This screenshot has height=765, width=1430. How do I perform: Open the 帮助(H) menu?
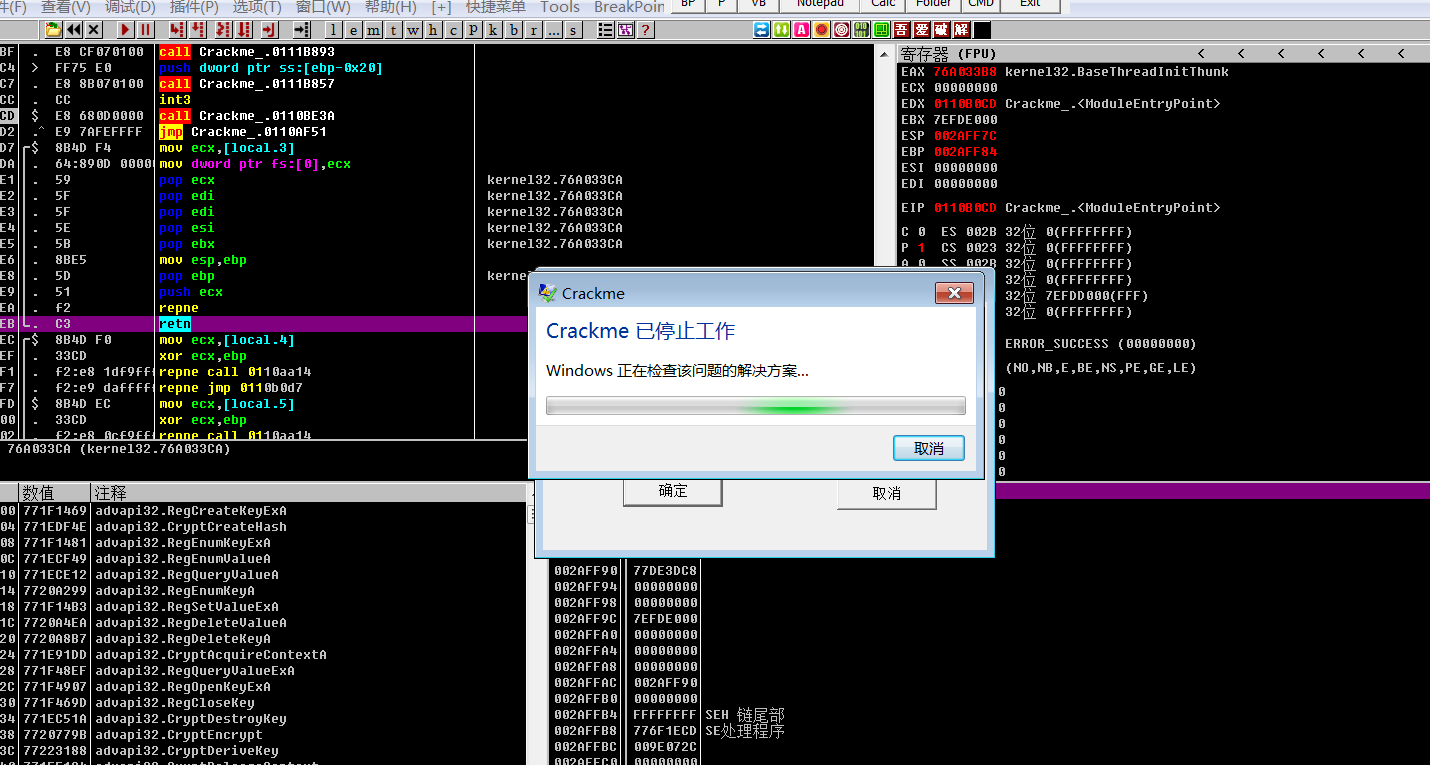(x=390, y=7)
